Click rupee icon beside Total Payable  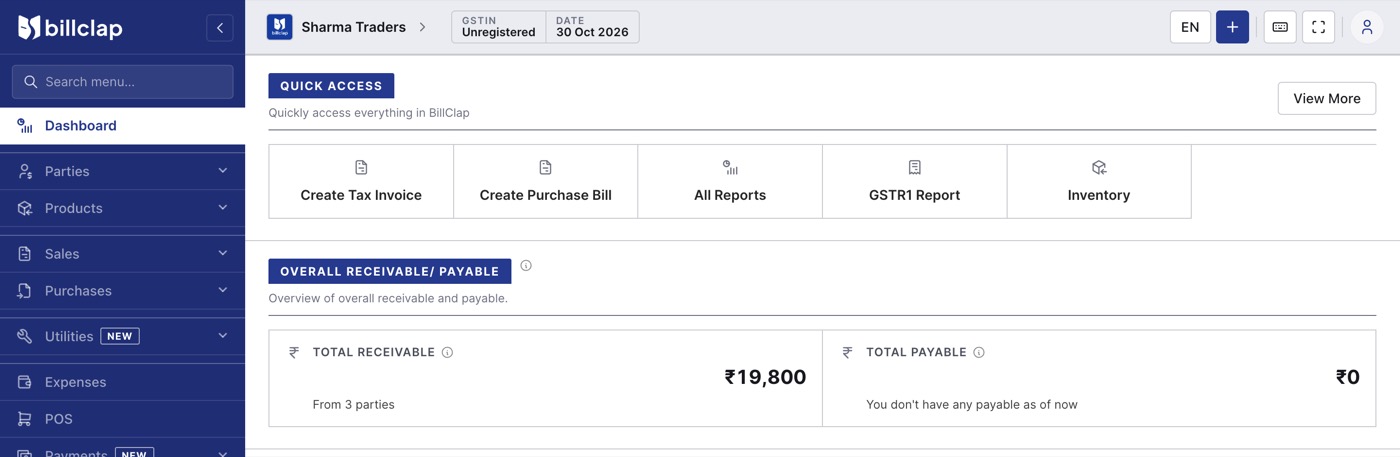coord(847,352)
